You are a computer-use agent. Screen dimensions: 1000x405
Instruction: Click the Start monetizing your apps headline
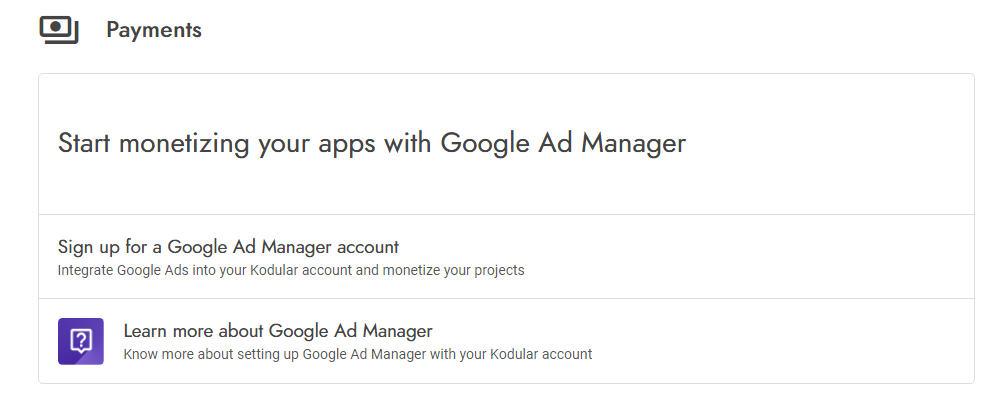click(372, 143)
